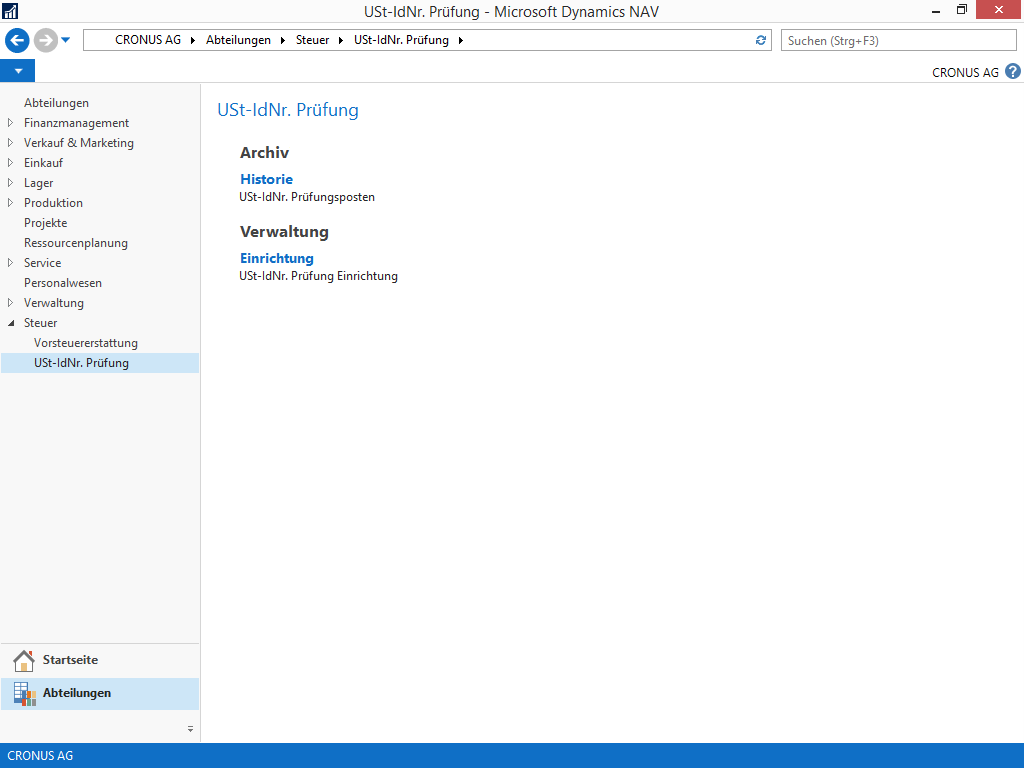Click the grey forward navigation arrow
This screenshot has height=768, width=1024.
tap(46, 40)
